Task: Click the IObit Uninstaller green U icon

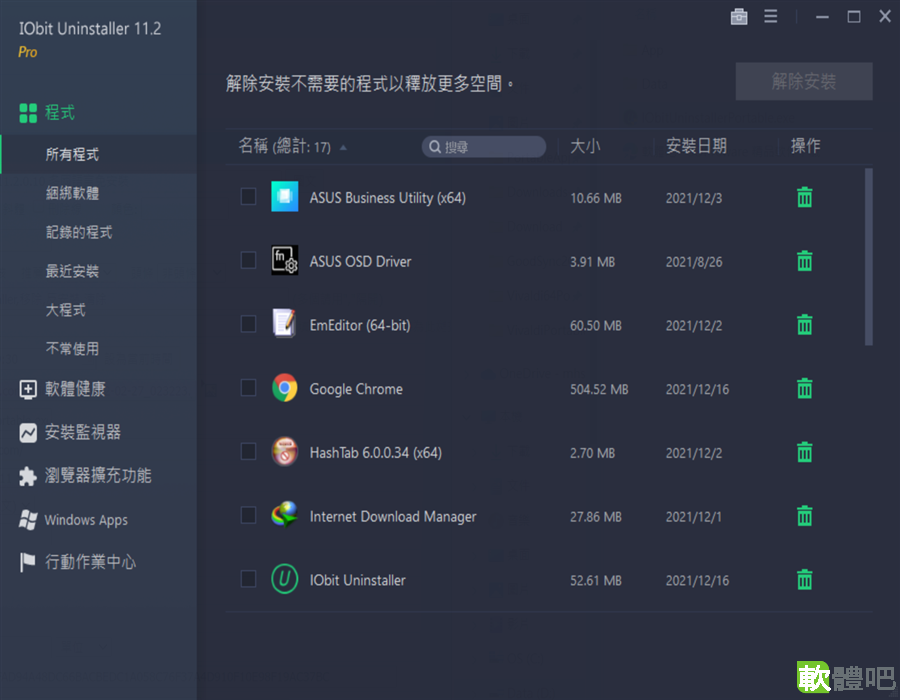Action: point(285,579)
